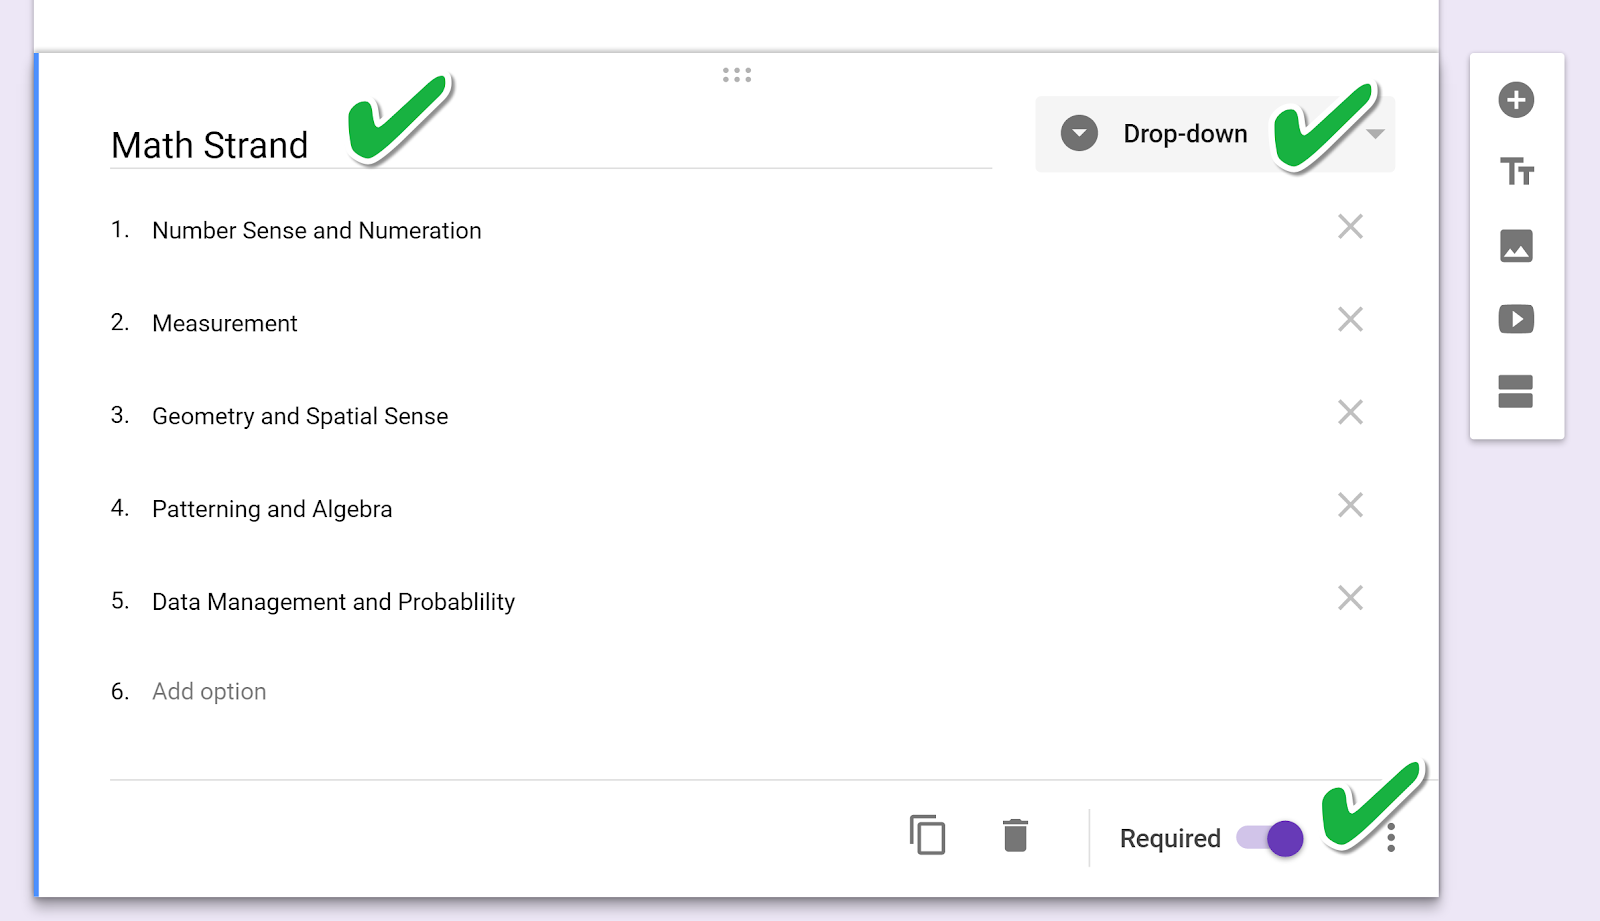Viewport: 1600px width, 921px height.
Task: Click the small arrow on question type box
Action: click(x=1376, y=134)
